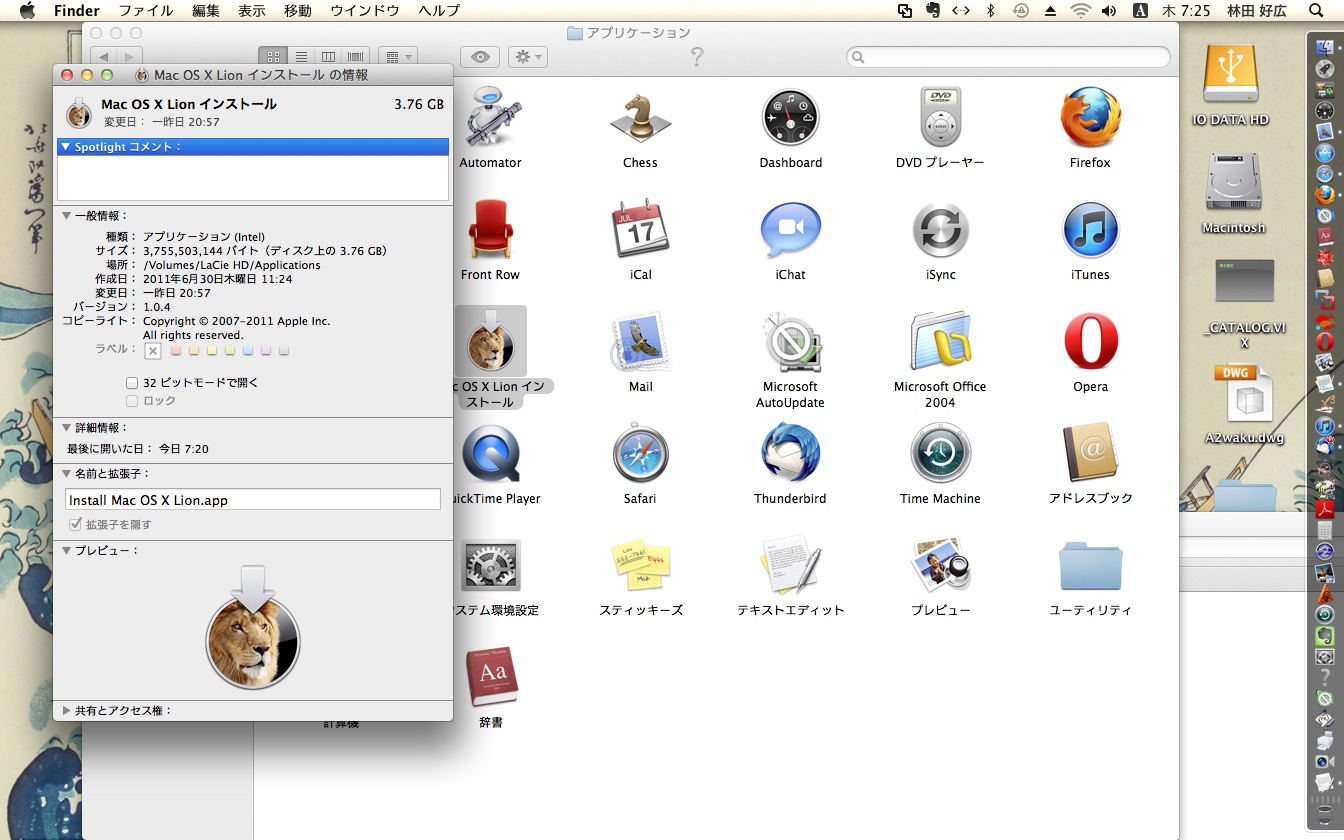Viewport: 1344px width, 840px height.
Task: Select the IO DATA HD desktop drive
Action: 1230,75
